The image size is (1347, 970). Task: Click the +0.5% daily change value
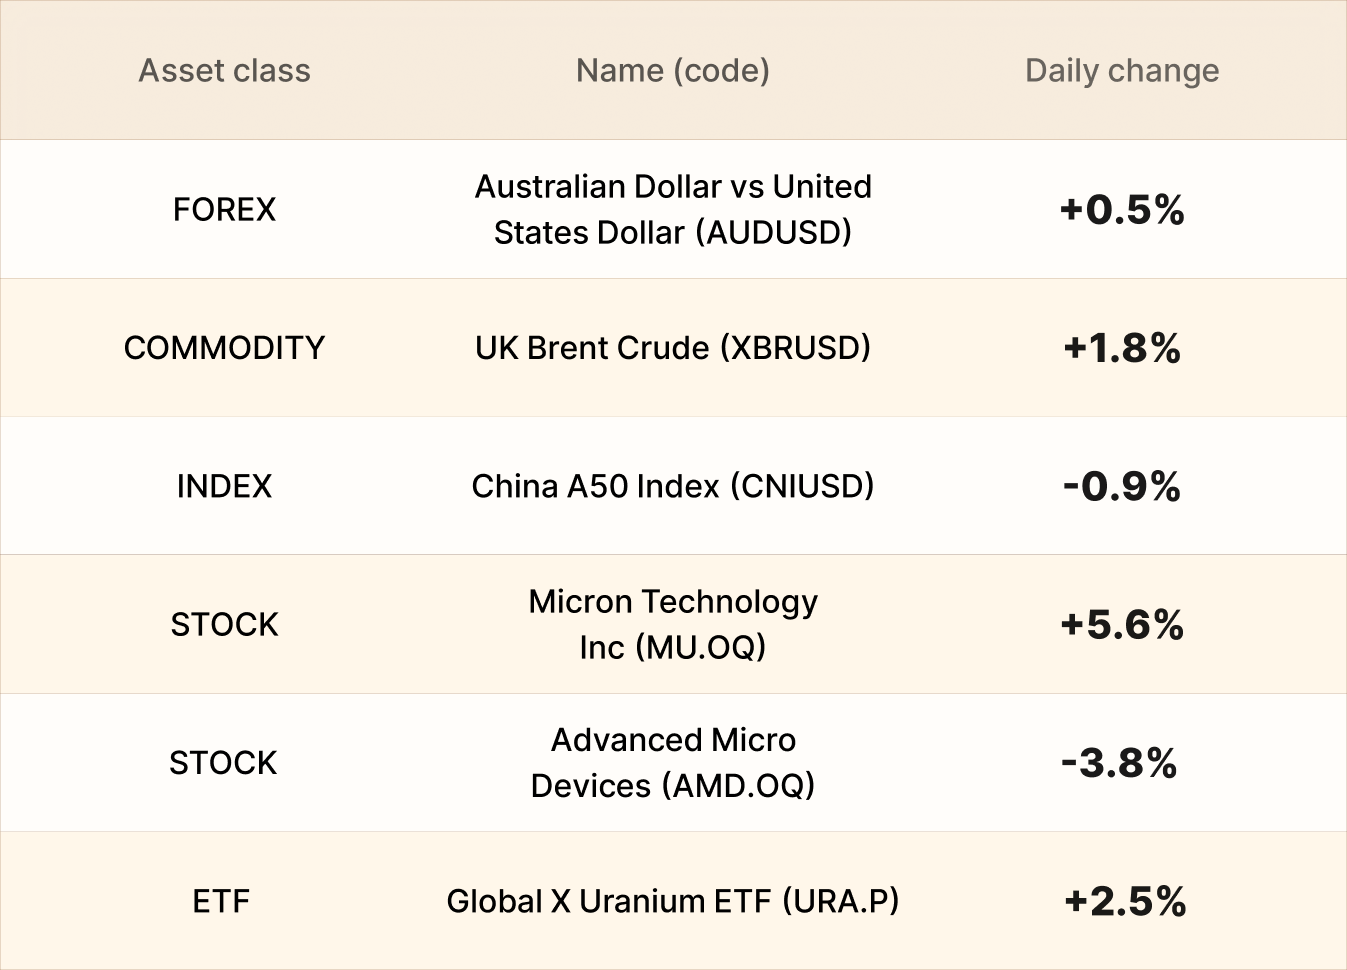(x=1122, y=210)
